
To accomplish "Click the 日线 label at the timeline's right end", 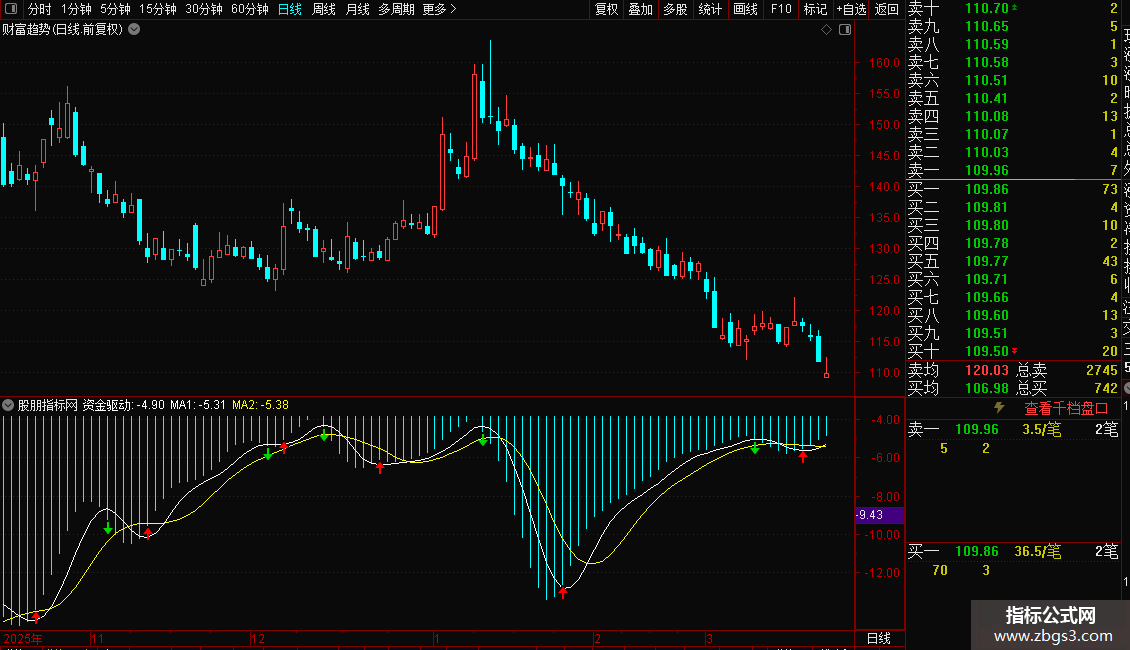I will (x=877, y=638).
